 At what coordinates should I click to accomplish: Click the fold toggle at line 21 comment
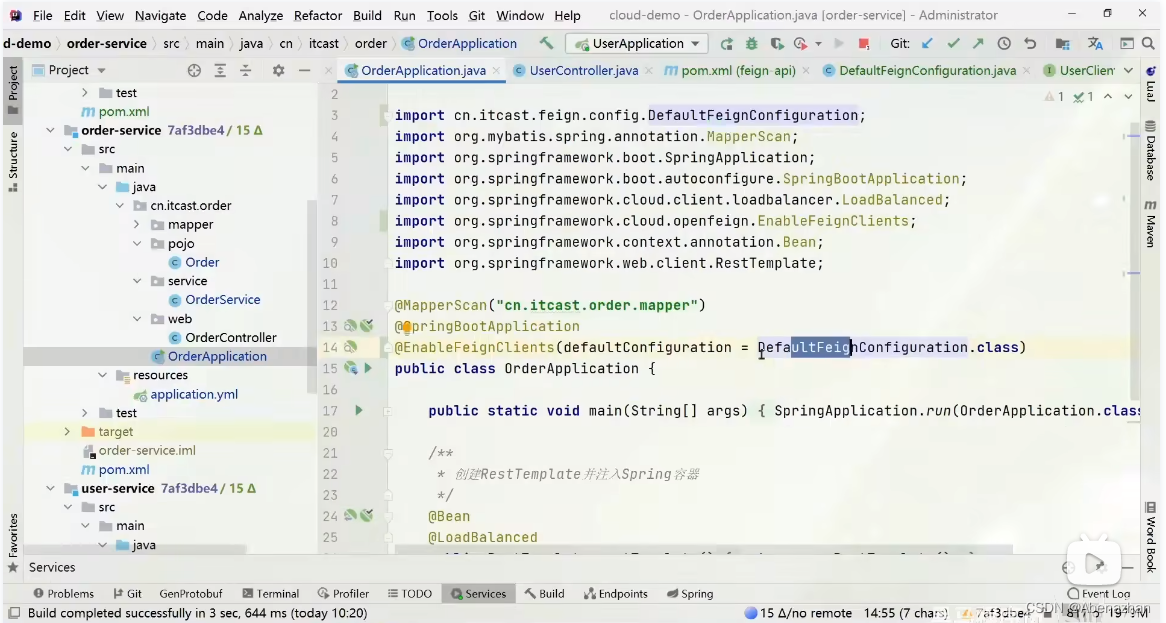tap(387, 453)
